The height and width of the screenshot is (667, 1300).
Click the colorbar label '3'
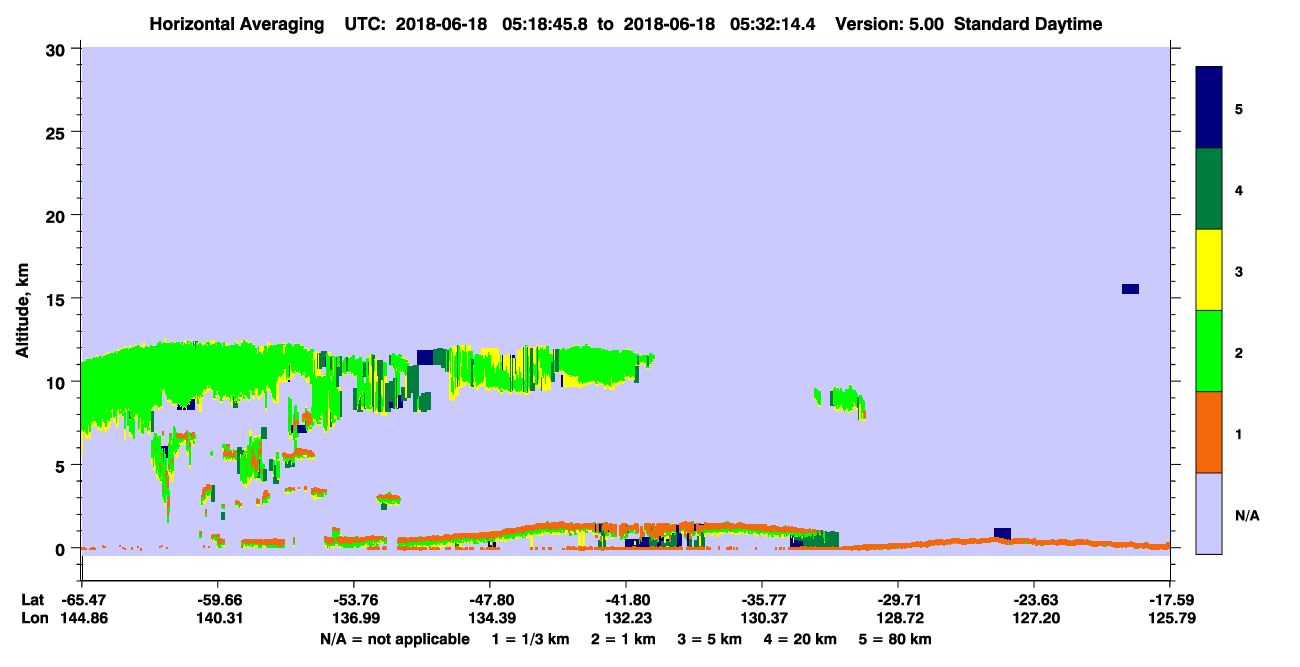pyautogui.click(x=1239, y=271)
